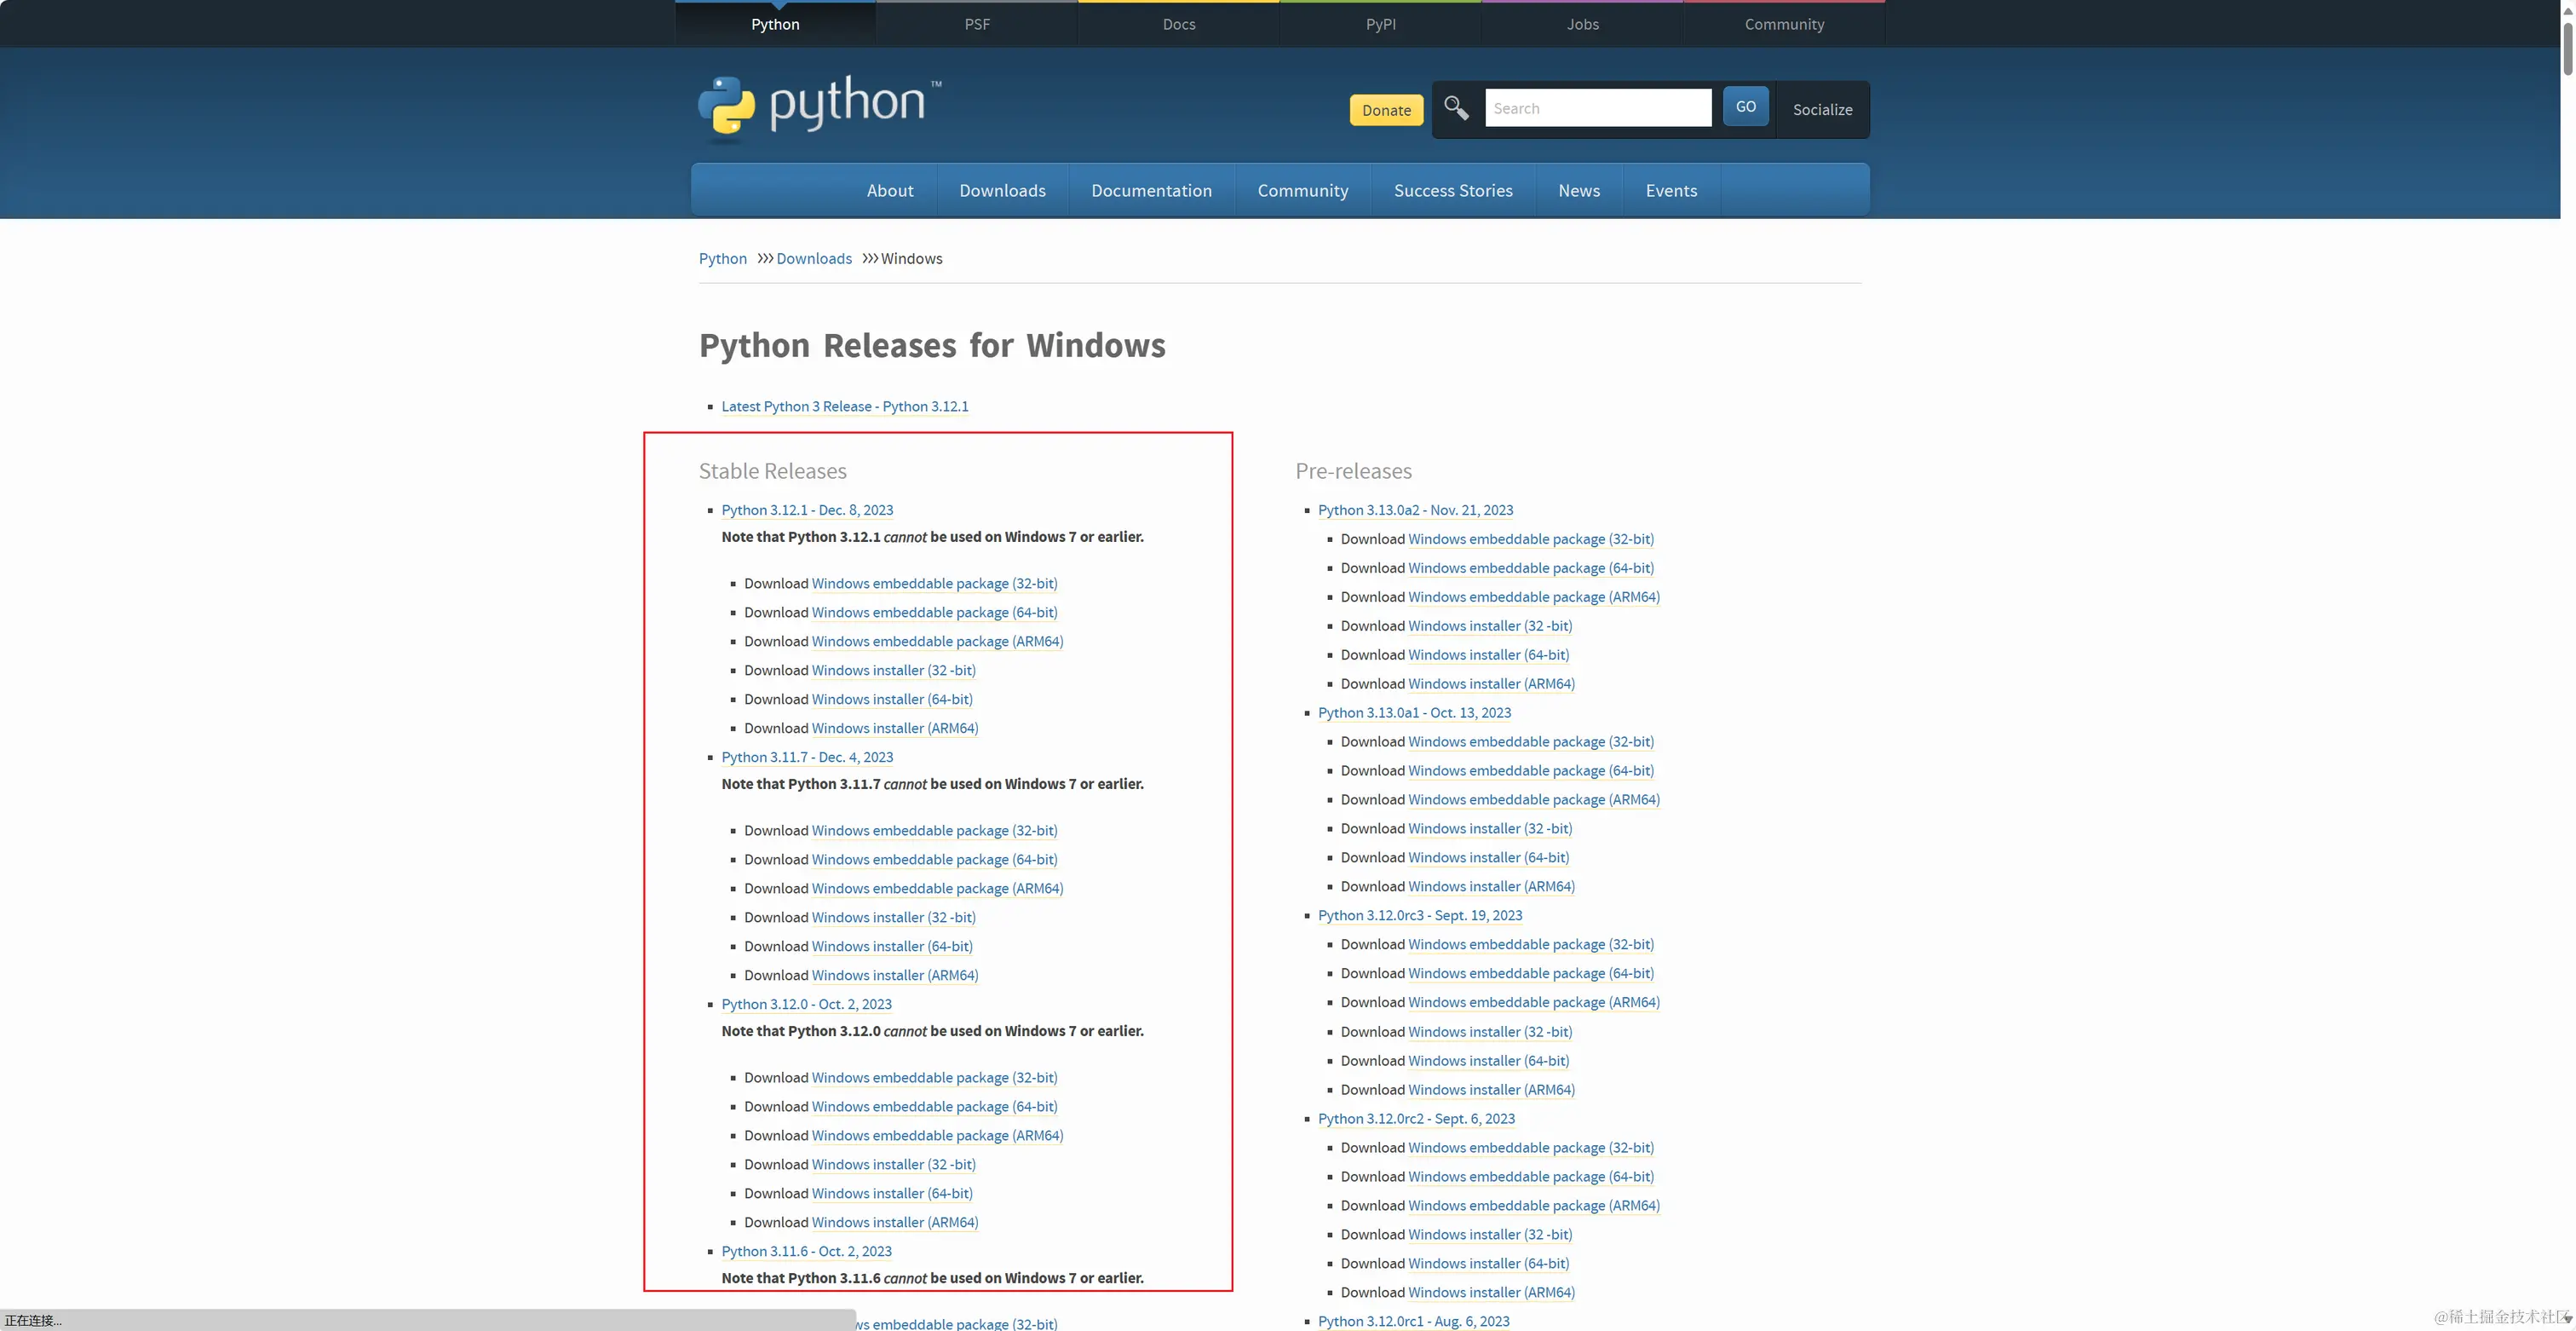
Task: Download Python 3.12.0rc3 Windows installer (32-bit)
Action: point(1489,1032)
